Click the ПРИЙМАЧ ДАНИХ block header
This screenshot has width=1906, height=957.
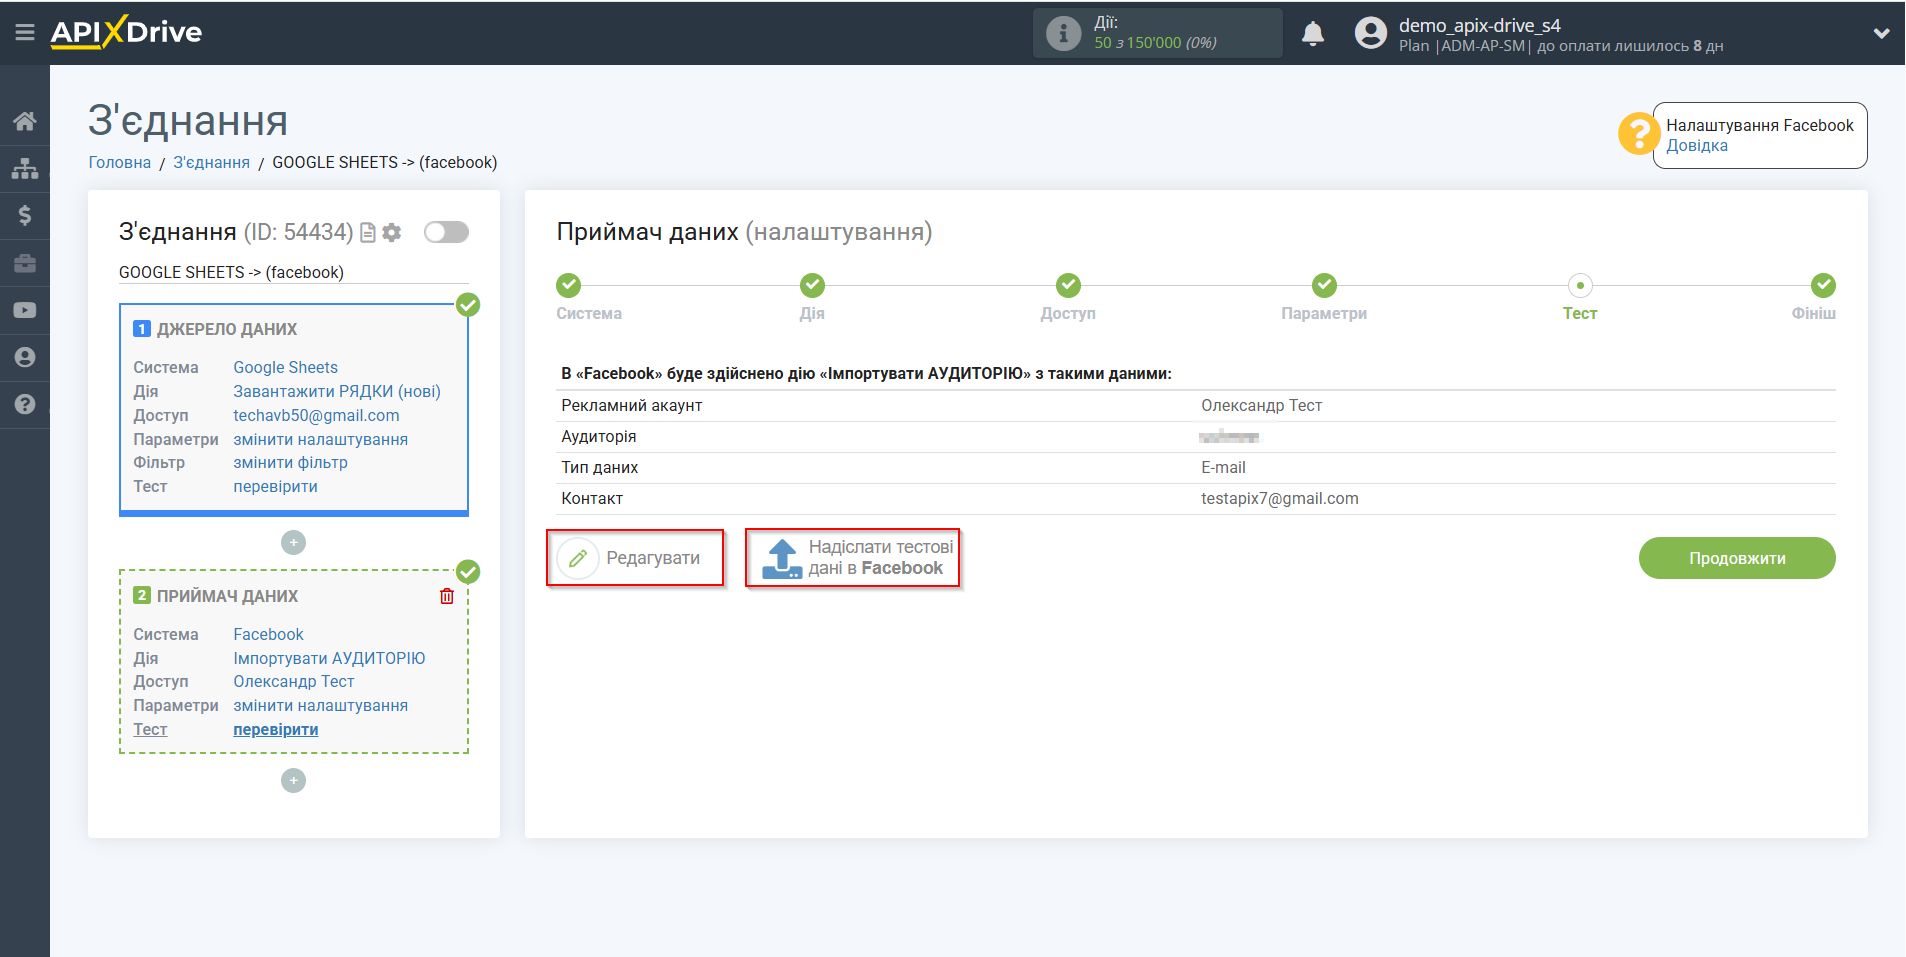(227, 596)
